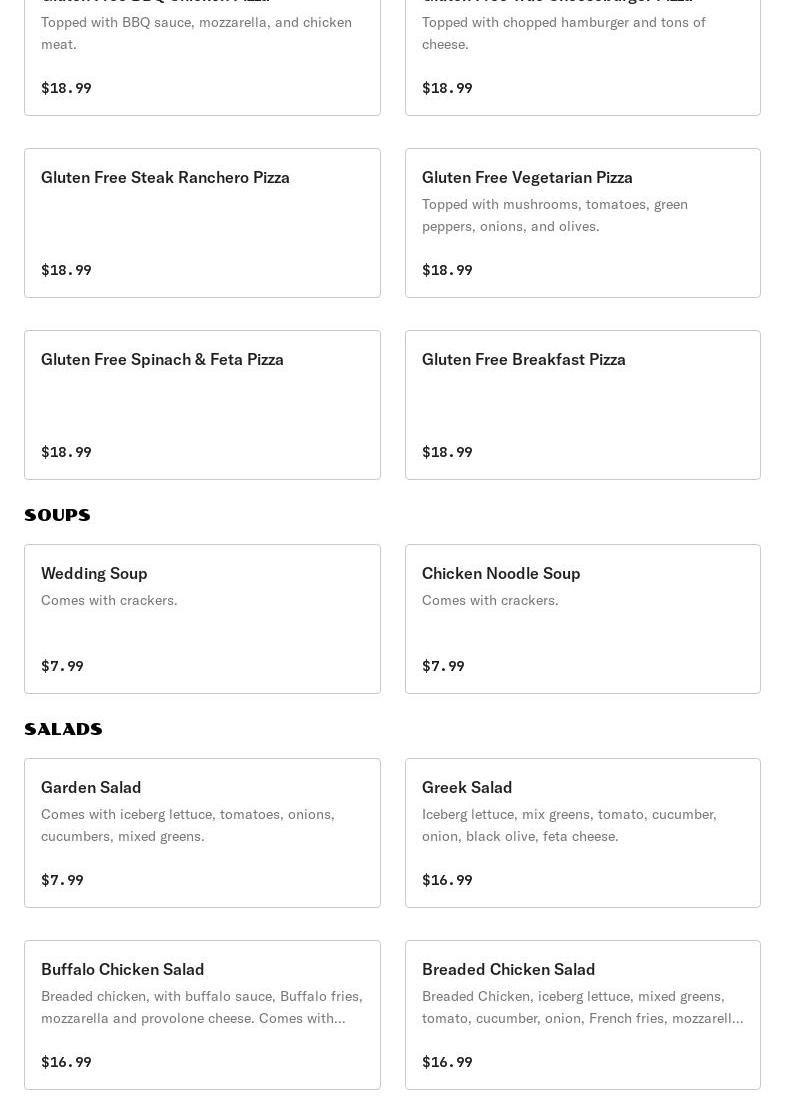The image size is (785, 1105).
Task: Click the Garden Salad ingredients description
Action: (187, 825)
